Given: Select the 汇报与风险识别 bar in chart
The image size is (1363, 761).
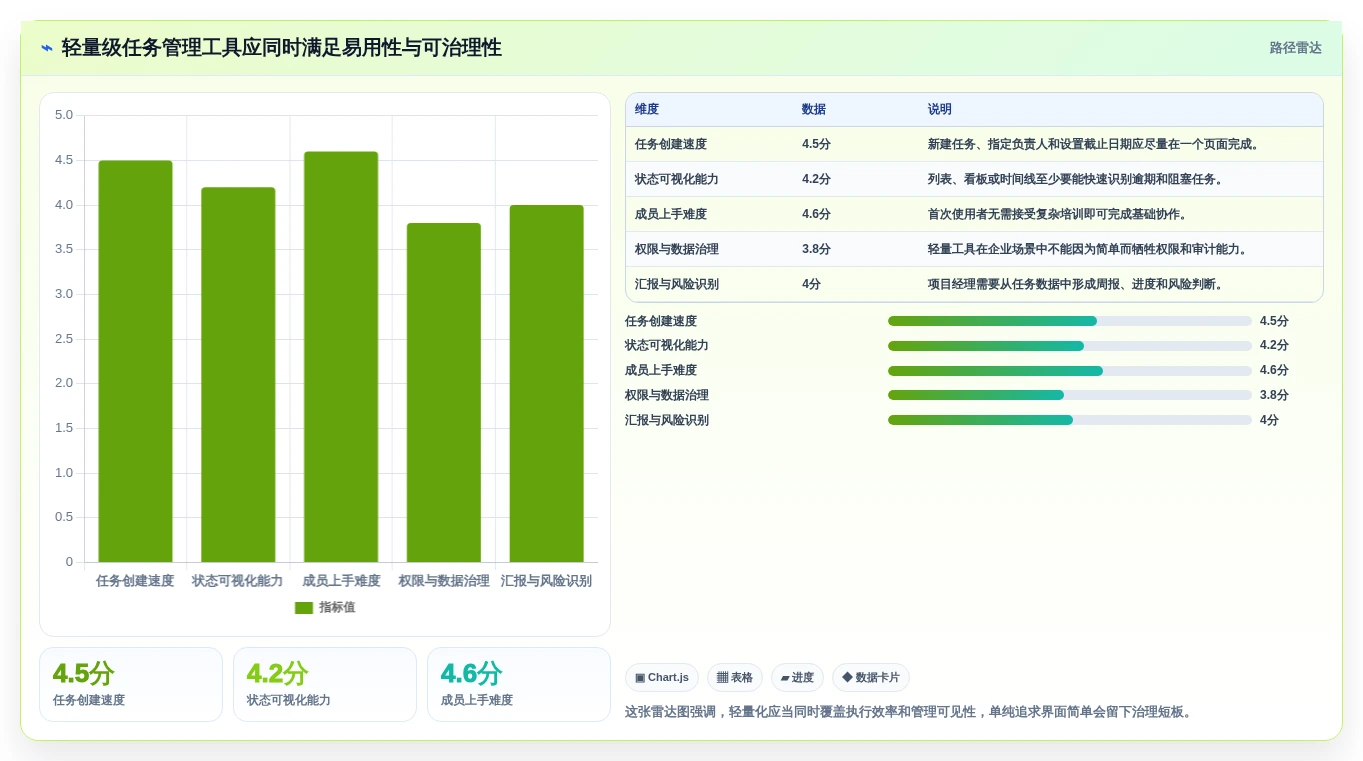Looking at the screenshot, I should click(x=547, y=384).
